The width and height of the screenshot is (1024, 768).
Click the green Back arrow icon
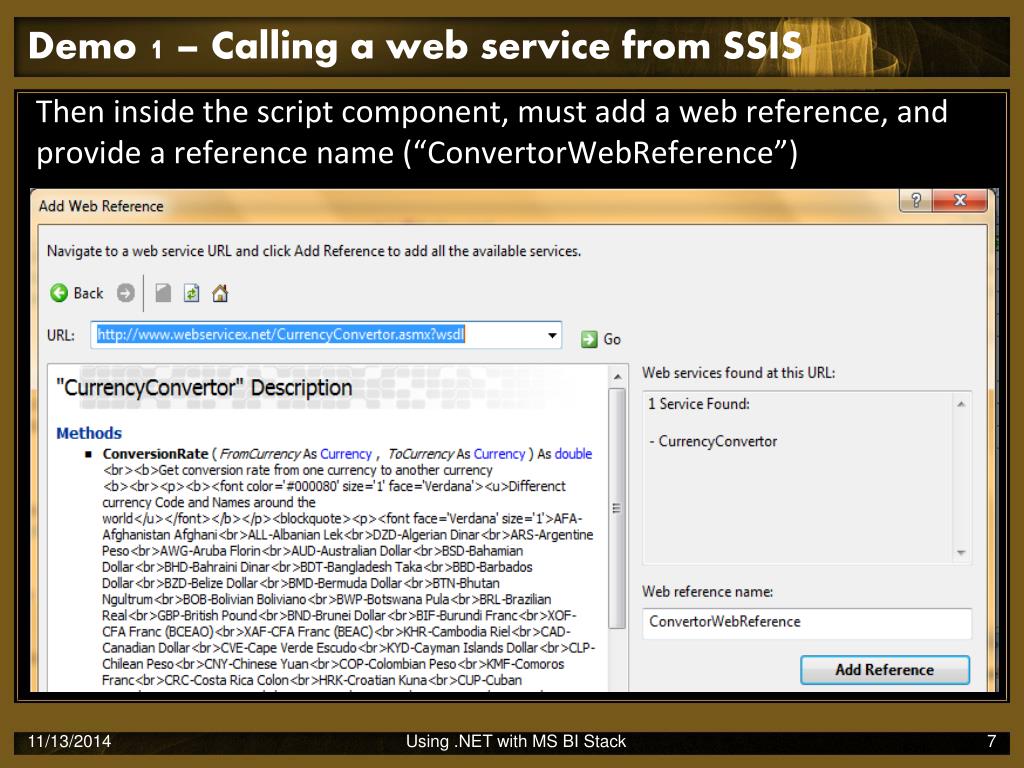[59, 293]
